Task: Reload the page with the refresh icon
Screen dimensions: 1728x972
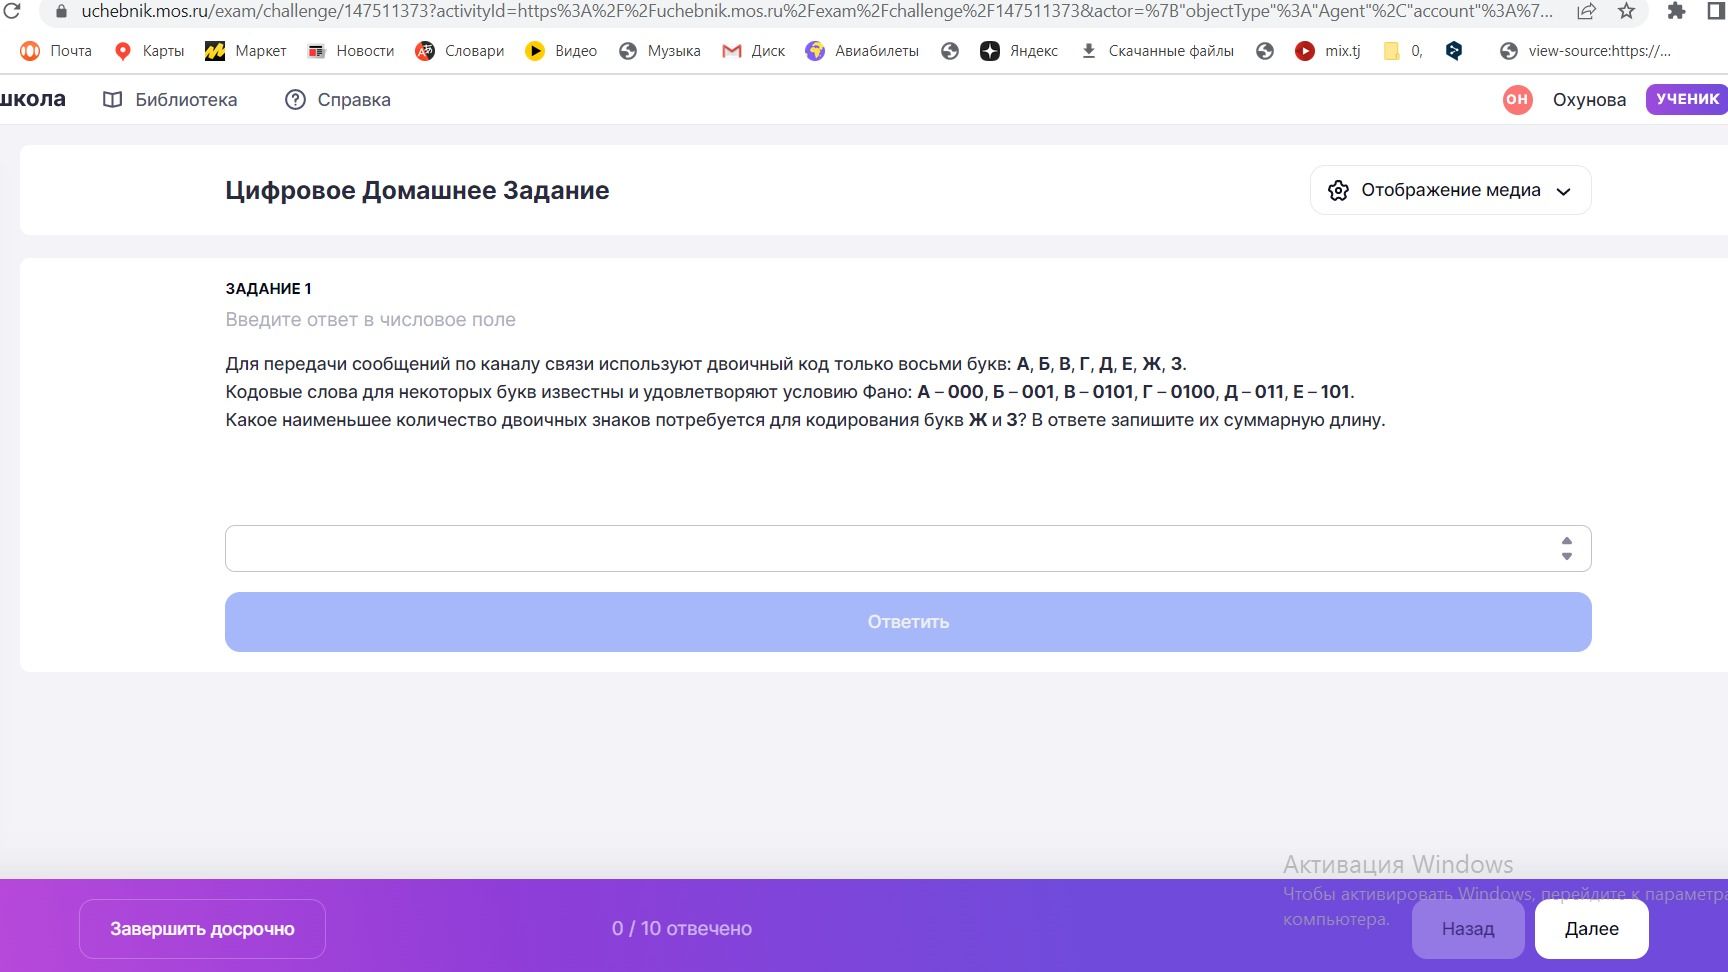Action: [x=12, y=11]
